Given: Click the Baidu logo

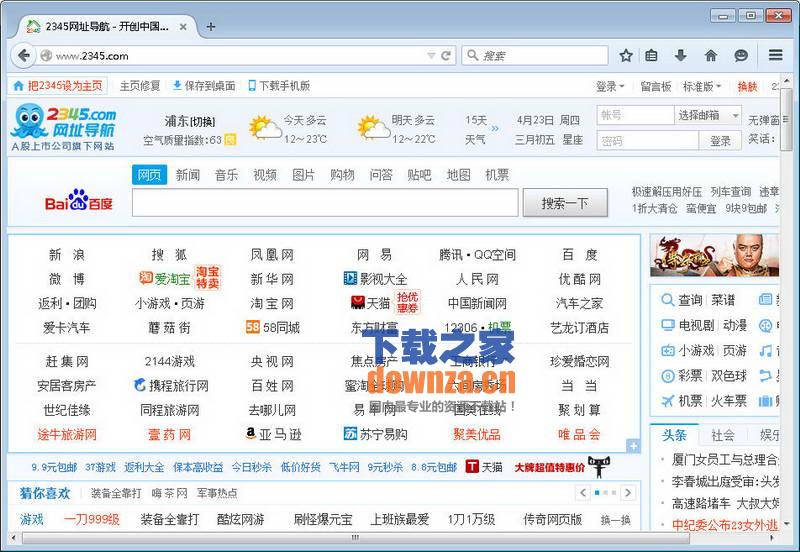Looking at the screenshot, I should (79, 200).
